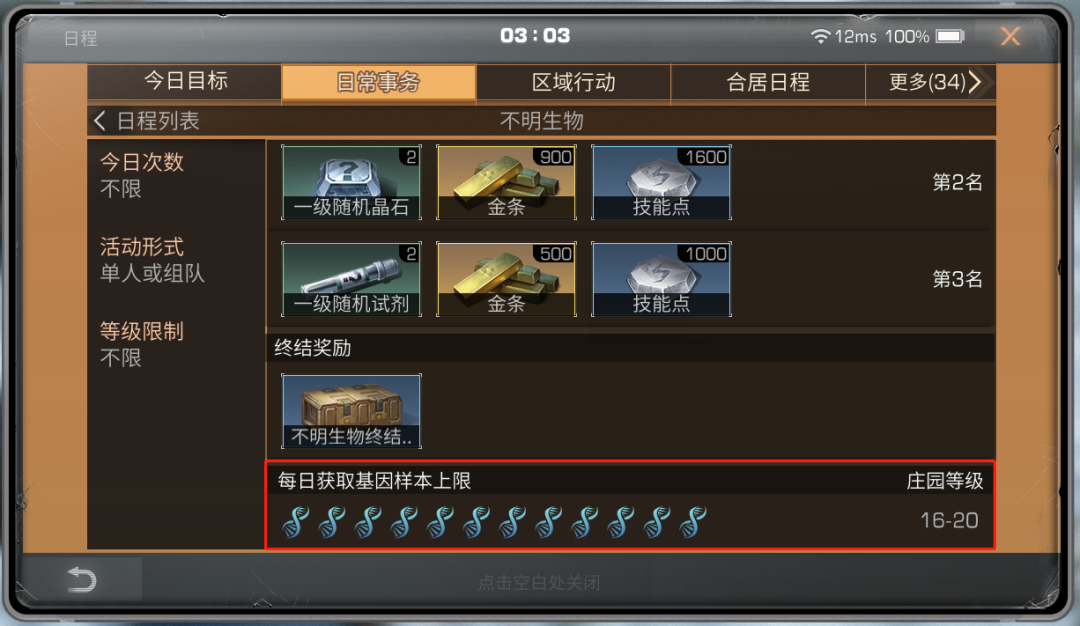Switch to the 合居日程 tab
The width and height of the screenshot is (1080, 626).
click(x=767, y=83)
